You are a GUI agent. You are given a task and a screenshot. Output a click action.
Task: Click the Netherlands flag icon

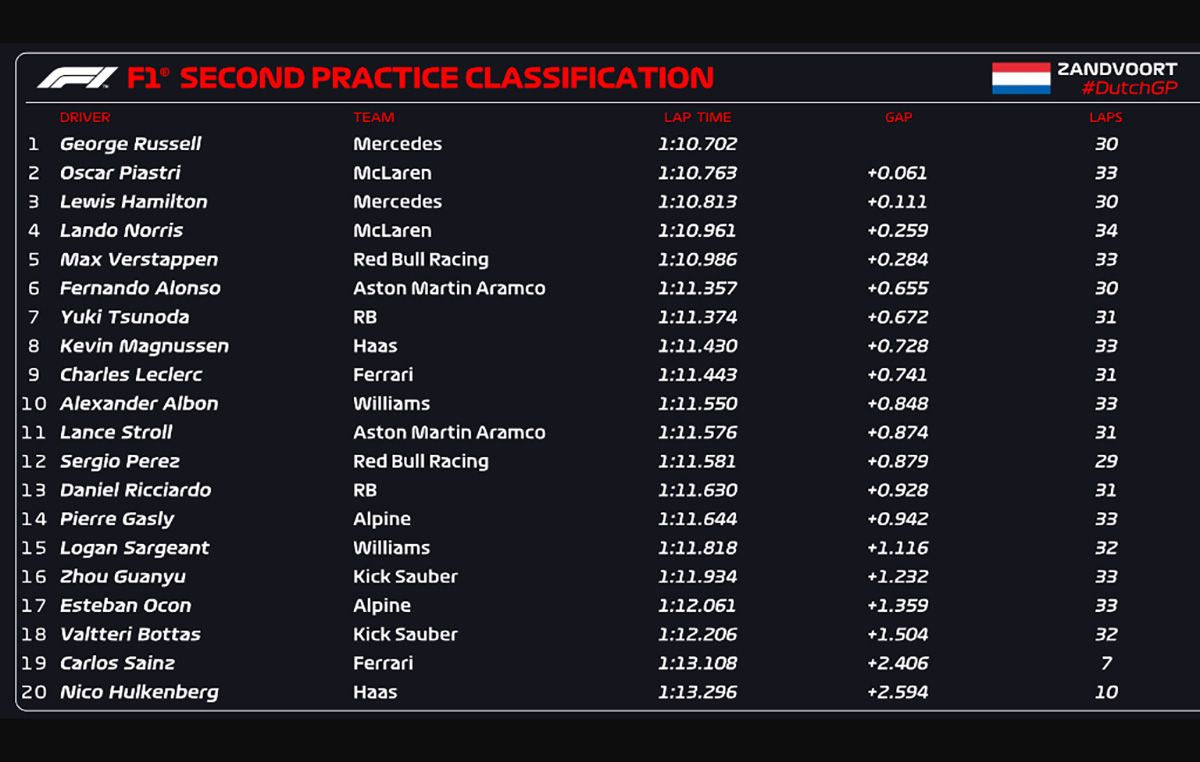[1020, 78]
